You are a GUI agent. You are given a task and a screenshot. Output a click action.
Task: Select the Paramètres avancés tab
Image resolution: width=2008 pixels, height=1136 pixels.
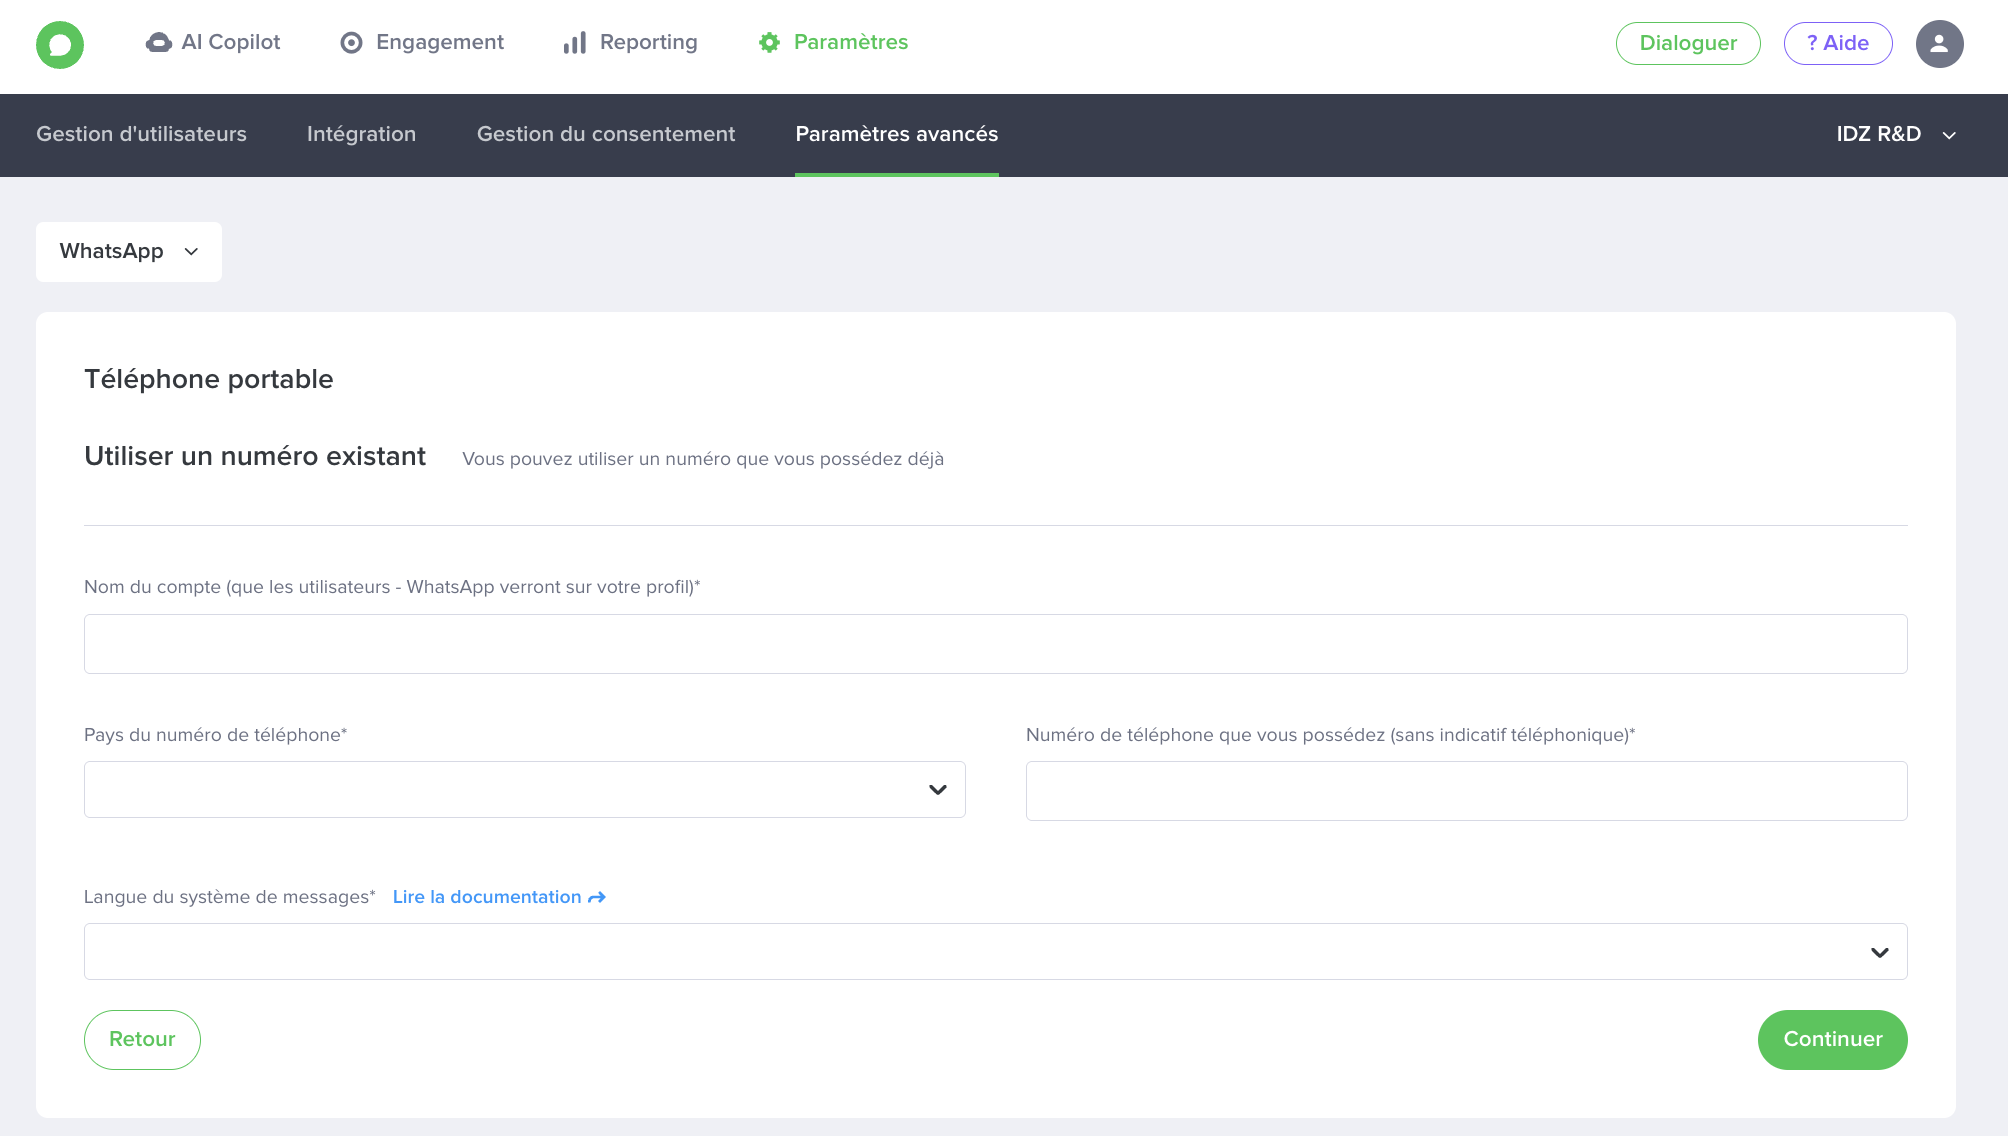pos(897,134)
